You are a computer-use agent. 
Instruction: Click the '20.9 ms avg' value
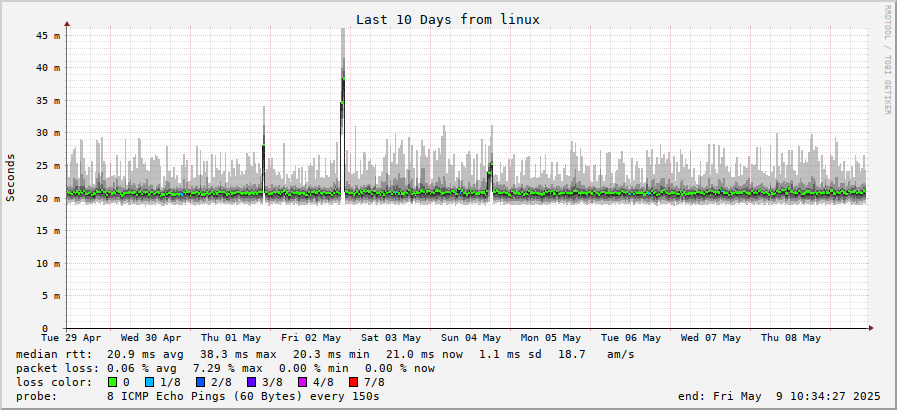click(145, 355)
